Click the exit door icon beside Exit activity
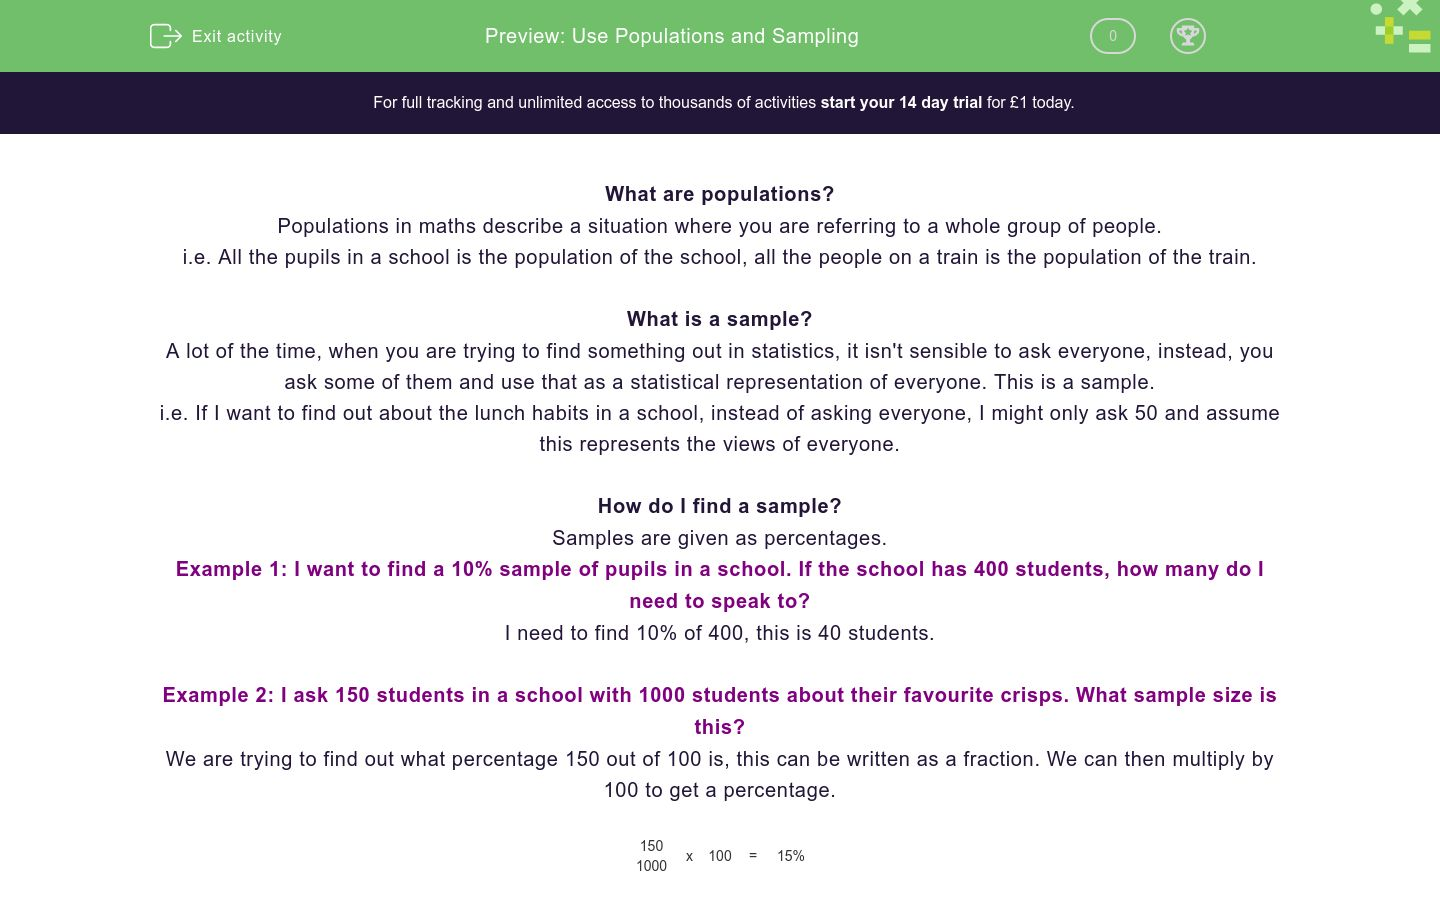The height and width of the screenshot is (900, 1440). click(165, 36)
